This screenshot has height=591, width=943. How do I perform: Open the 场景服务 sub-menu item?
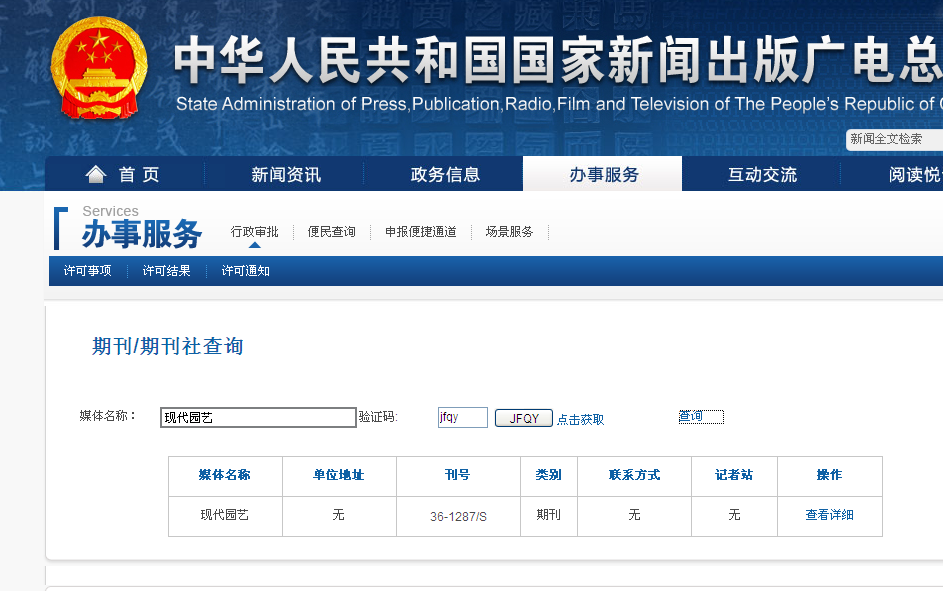(509, 231)
